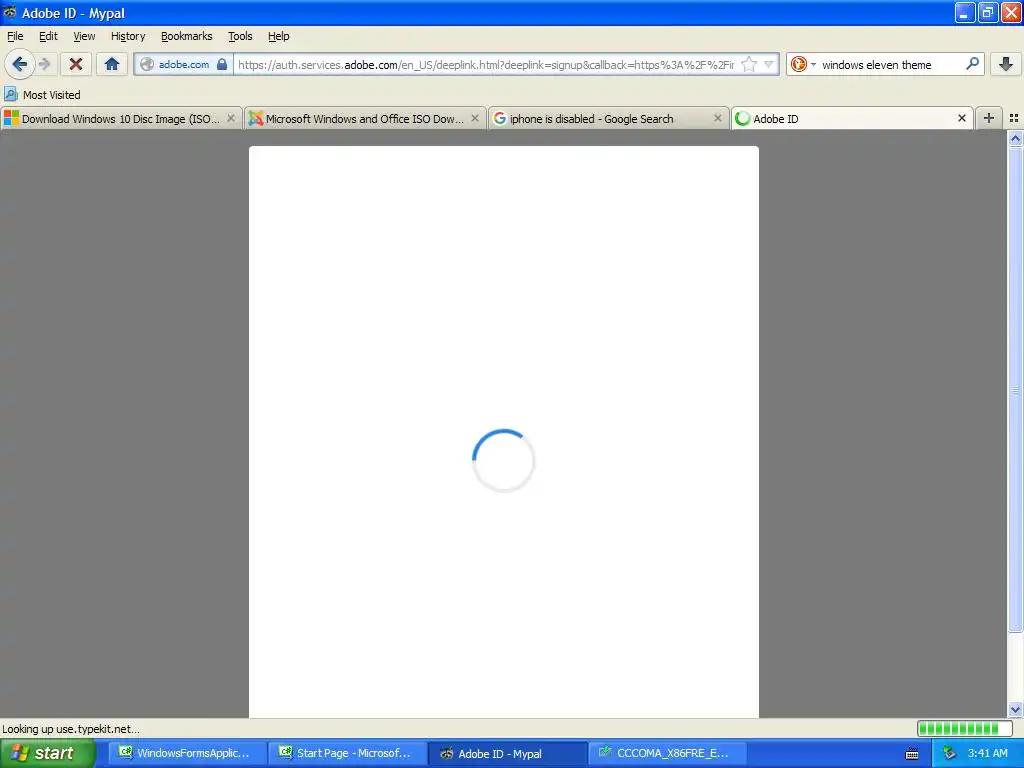1024x768 pixels.
Task: Click the list all tabs grid icon
Action: 1014,118
